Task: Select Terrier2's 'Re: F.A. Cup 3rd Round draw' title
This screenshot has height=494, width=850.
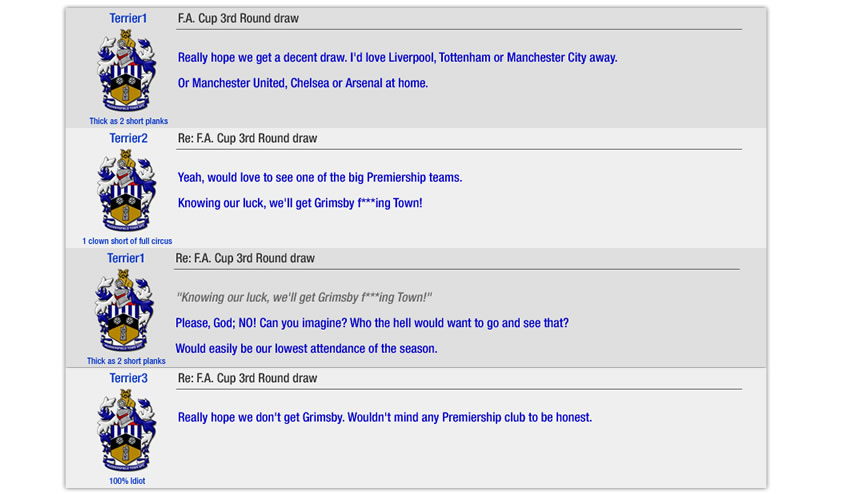Action: click(247, 138)
